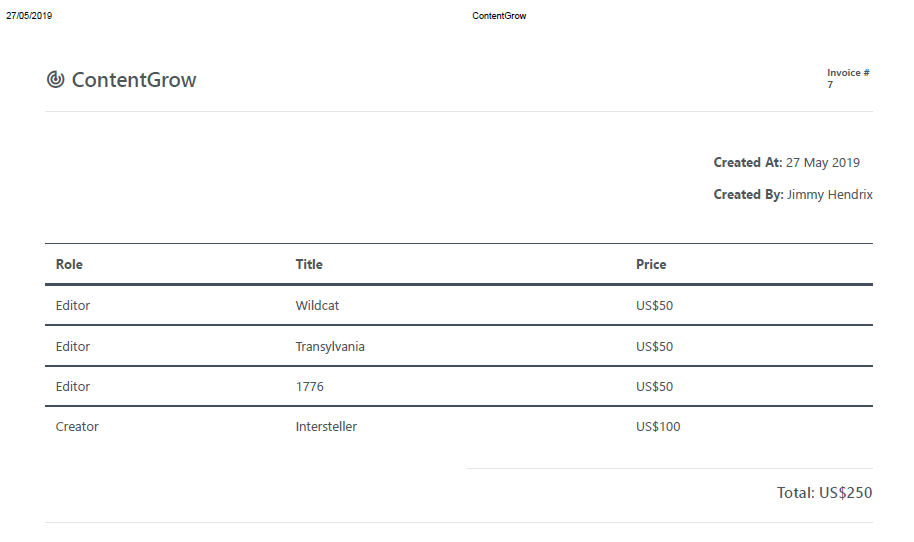Select the Intersteller title cell

326,427
